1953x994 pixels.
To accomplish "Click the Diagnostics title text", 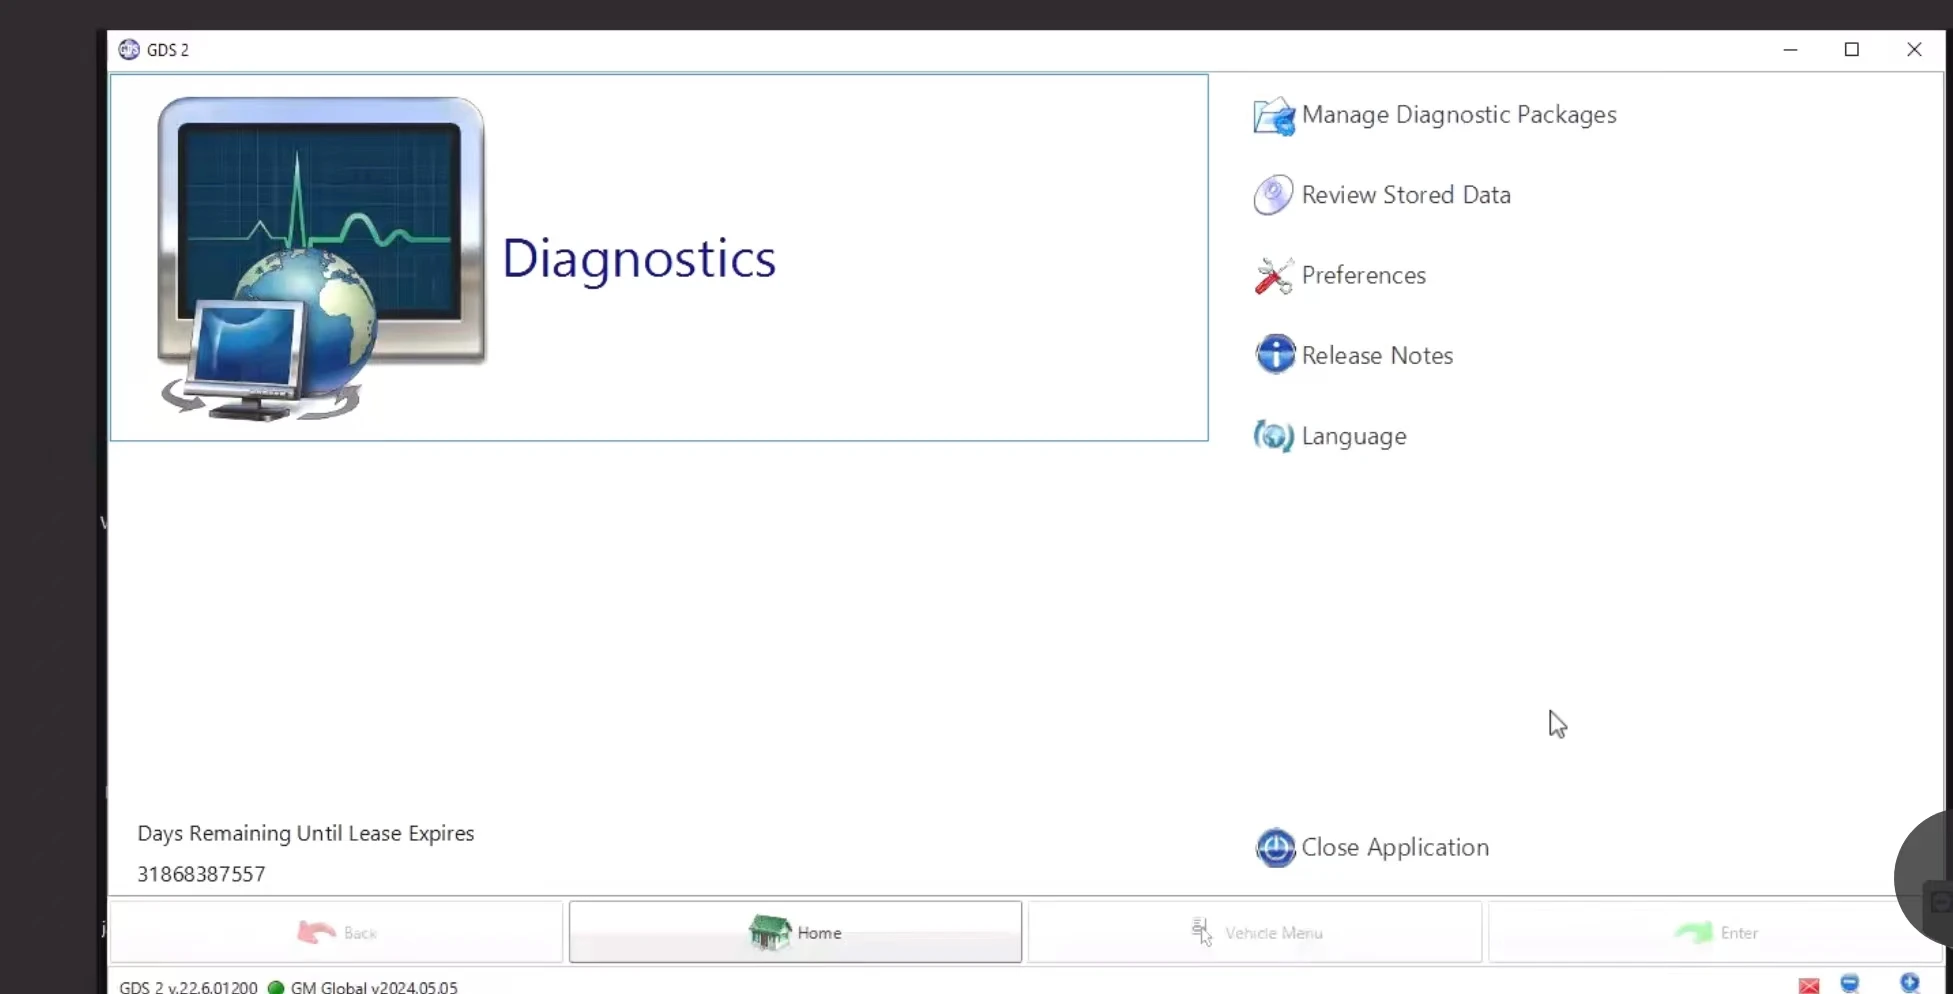I will (638, 259).
